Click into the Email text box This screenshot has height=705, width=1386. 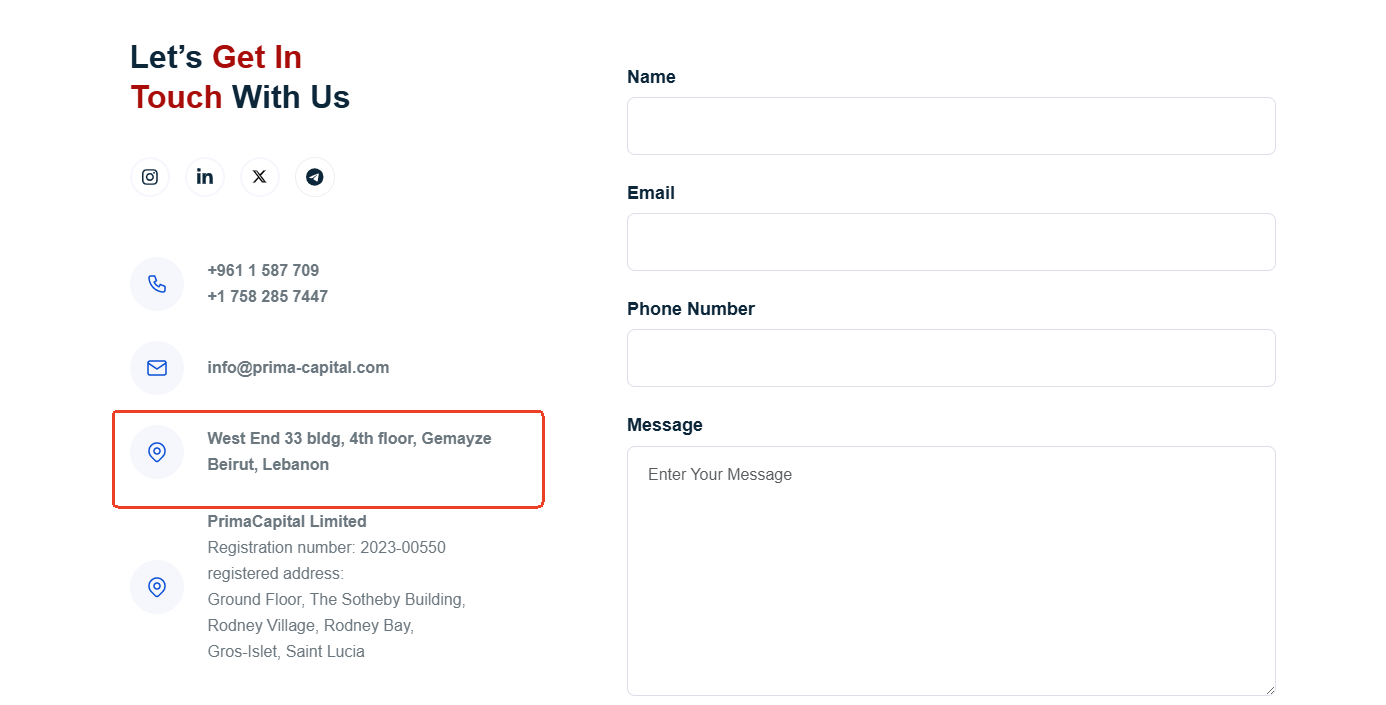tap(951, 242)
